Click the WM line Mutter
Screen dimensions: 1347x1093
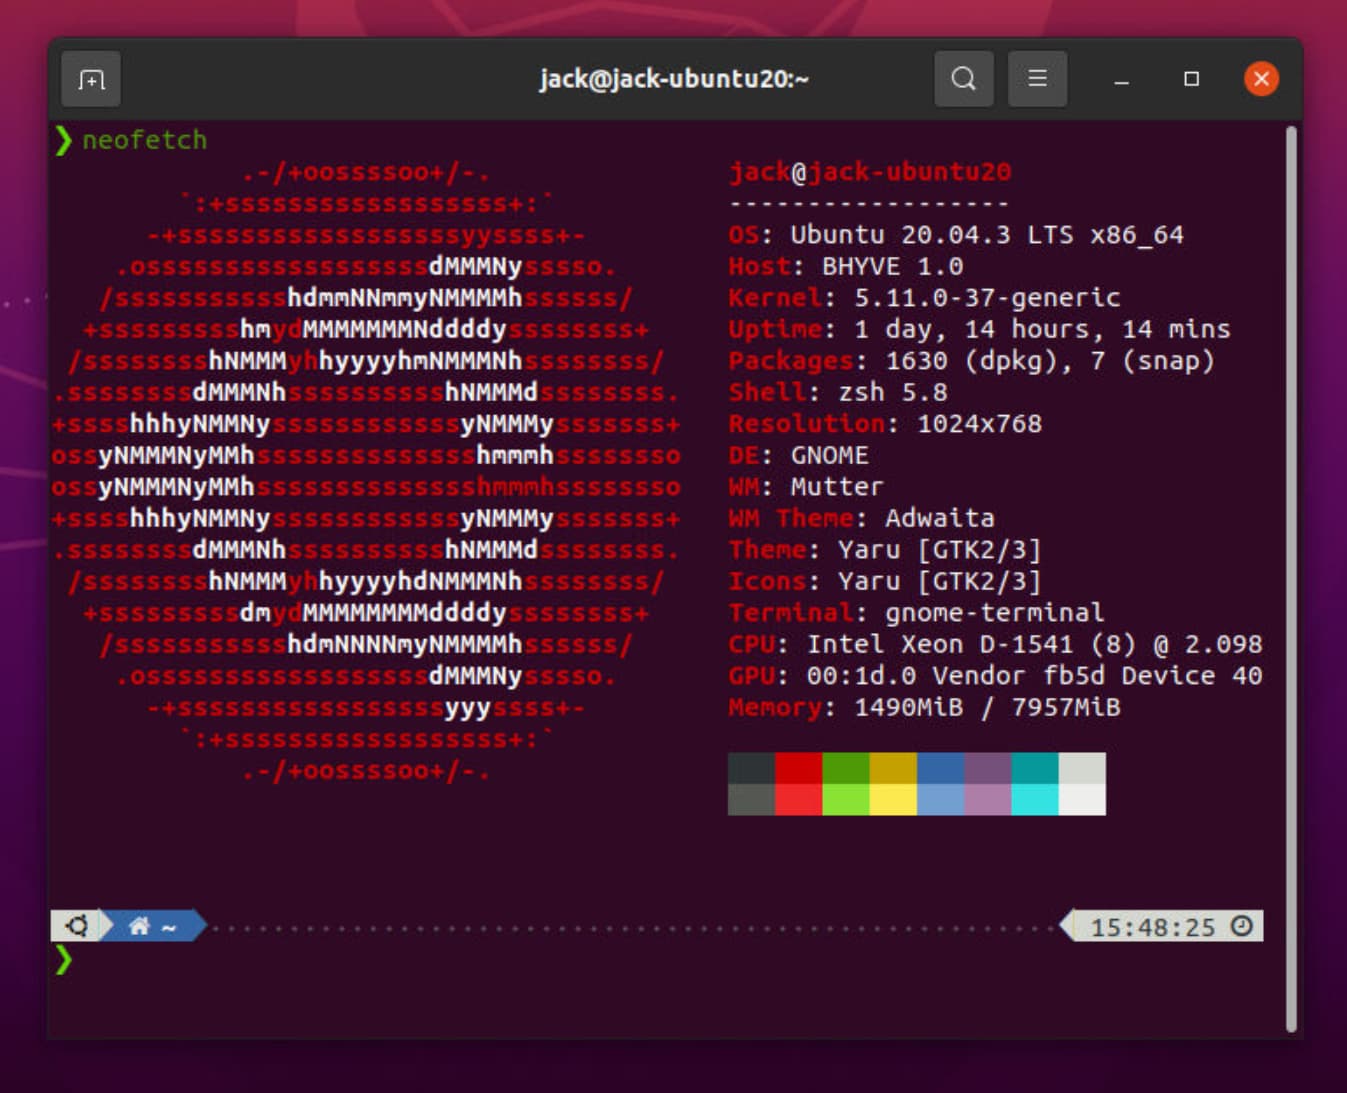coord(806,487)
